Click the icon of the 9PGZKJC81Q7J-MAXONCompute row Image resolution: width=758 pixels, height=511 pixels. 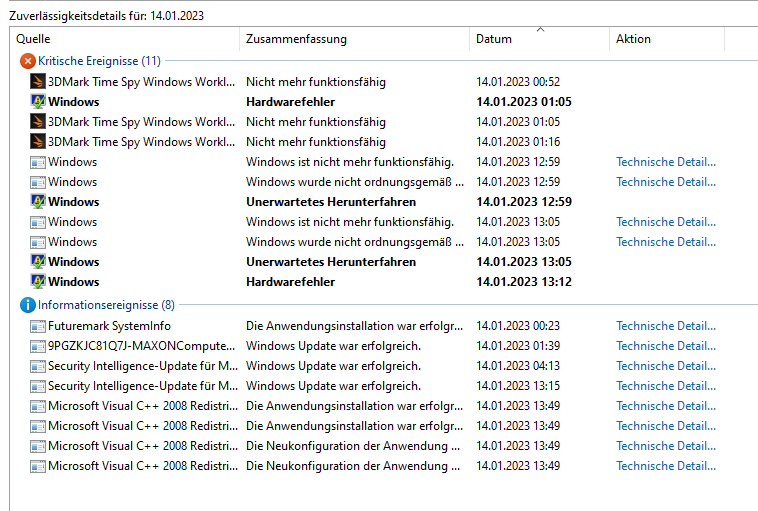pos(38,346)
